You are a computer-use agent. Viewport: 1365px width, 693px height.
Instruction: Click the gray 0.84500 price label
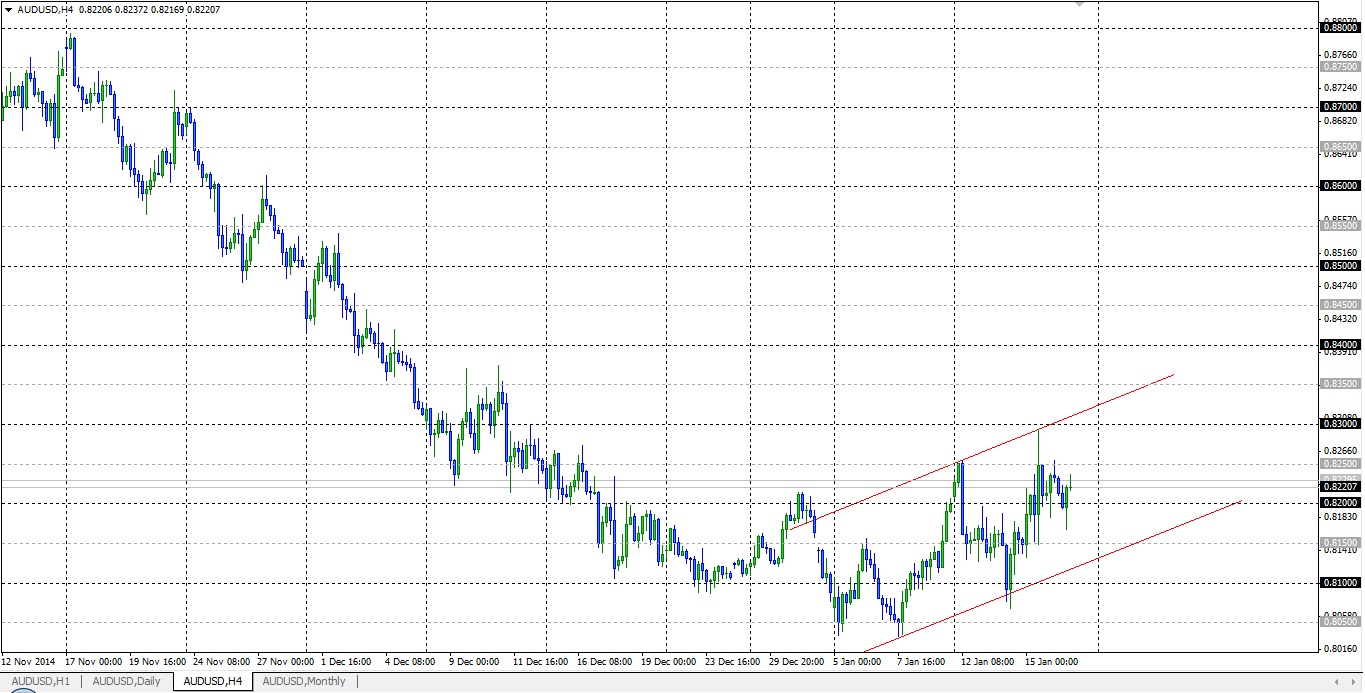pyautogui.click(x=1339, y=304)
